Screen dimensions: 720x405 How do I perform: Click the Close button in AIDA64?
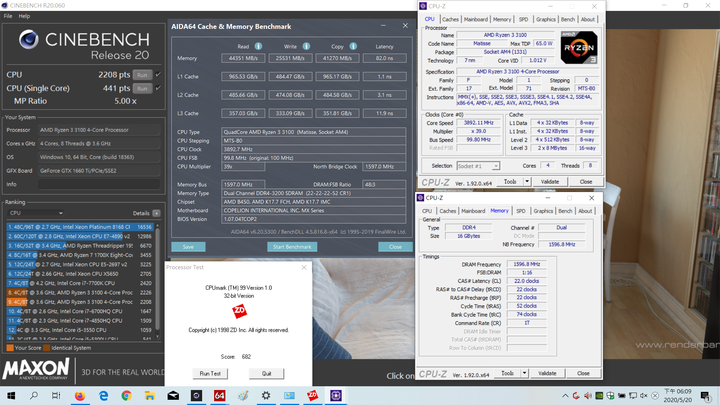pos(395,247)
